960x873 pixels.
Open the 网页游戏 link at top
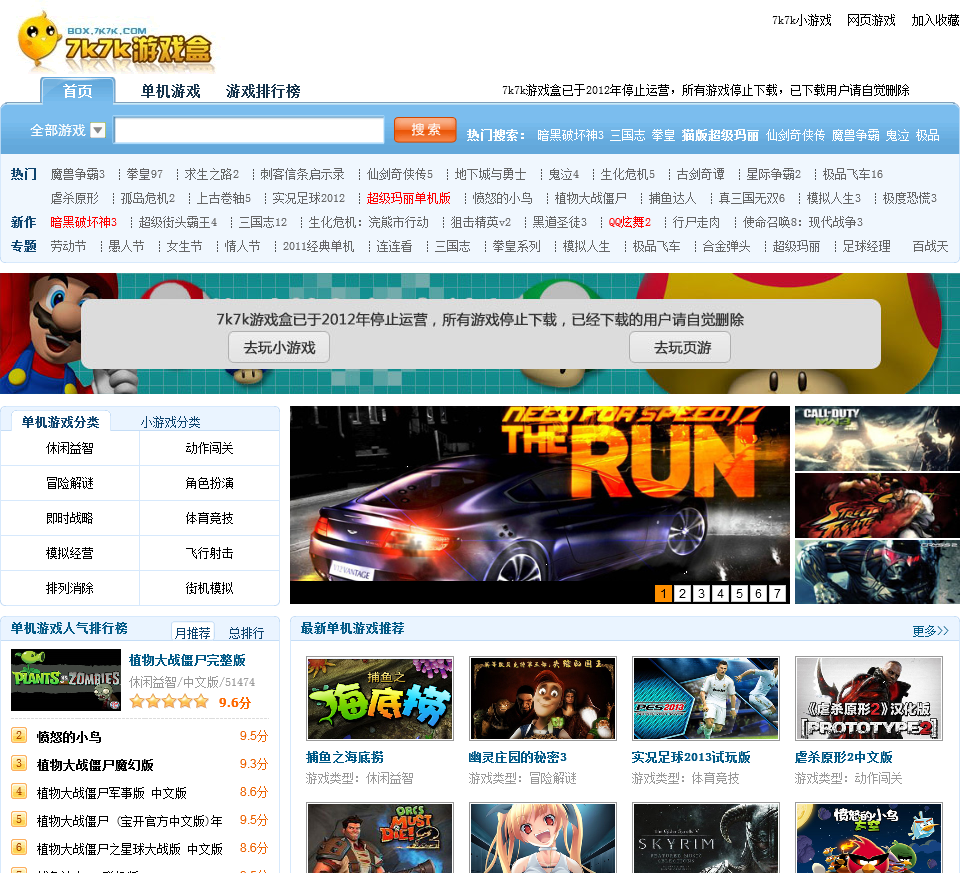[x=871, y=20]
